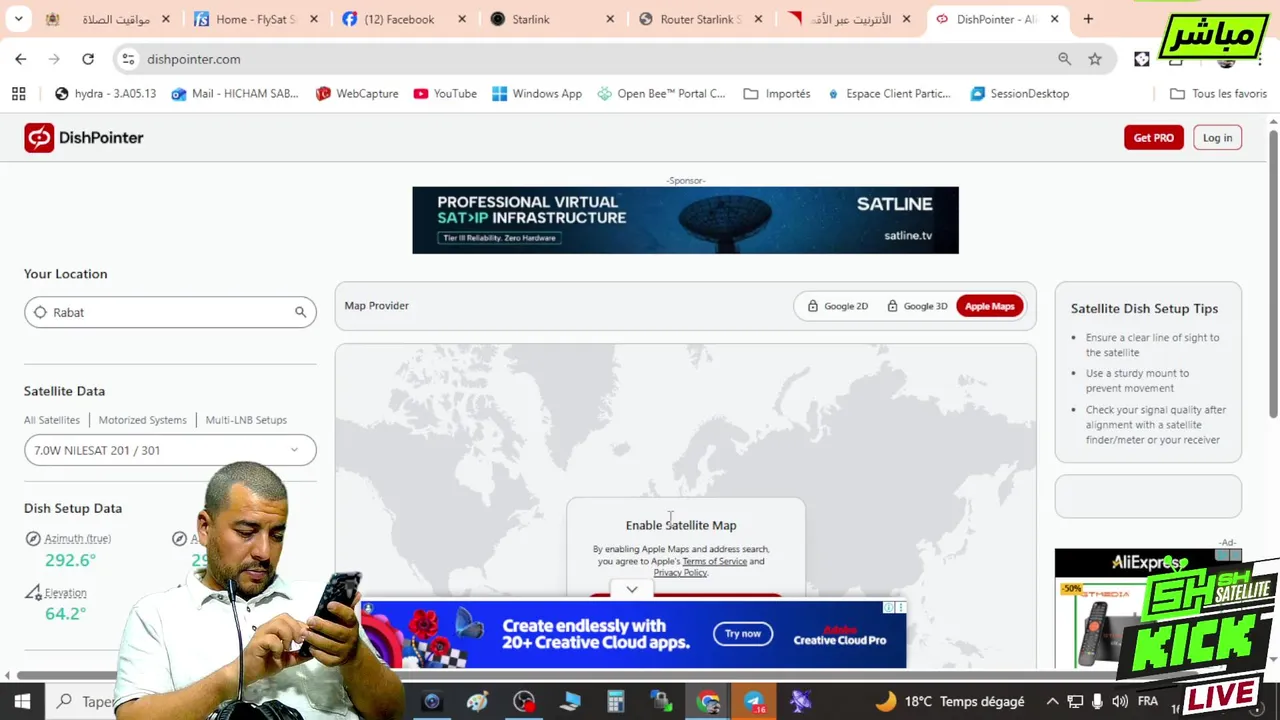Switch to the Router Starlink tab
The height and width of the screenshot is (720, 1280).
[x=701, y=19]
